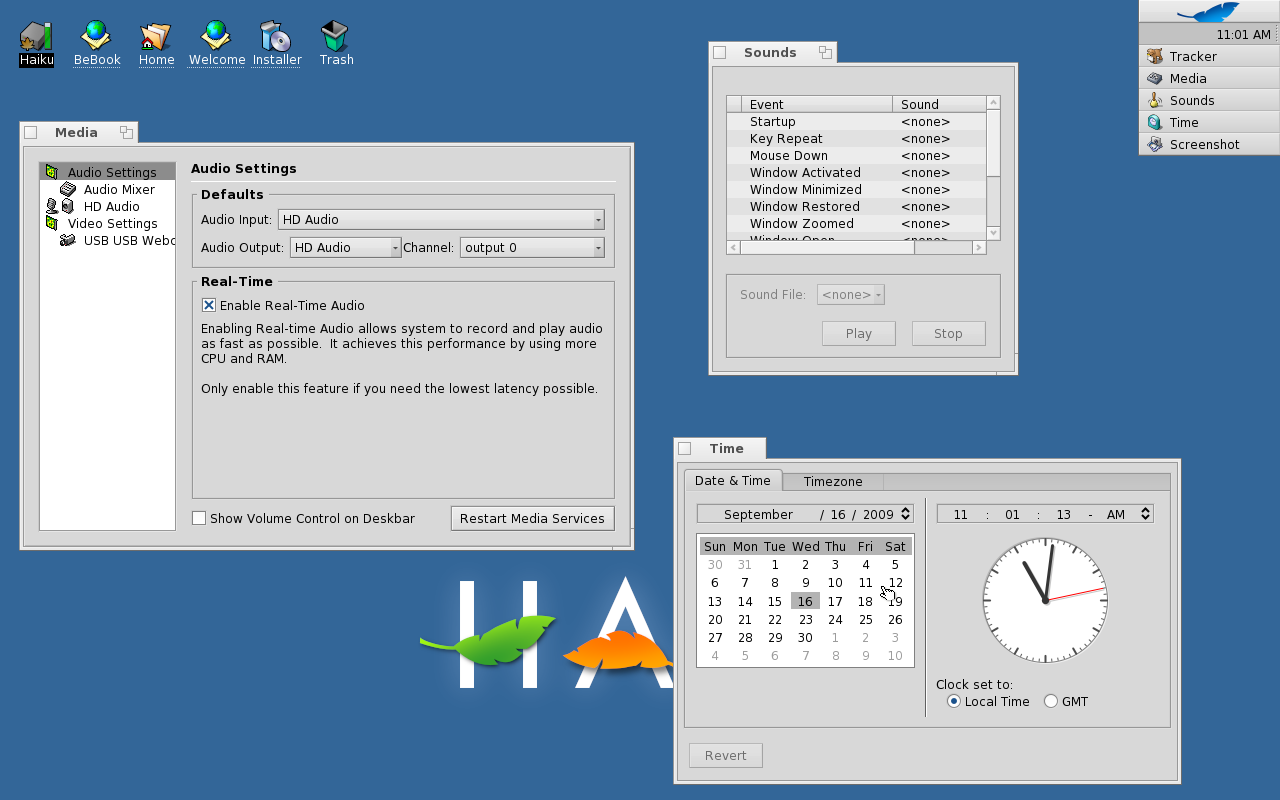
Task: Click the Sounds list vertical scrollbar
Action: point(993,167)
